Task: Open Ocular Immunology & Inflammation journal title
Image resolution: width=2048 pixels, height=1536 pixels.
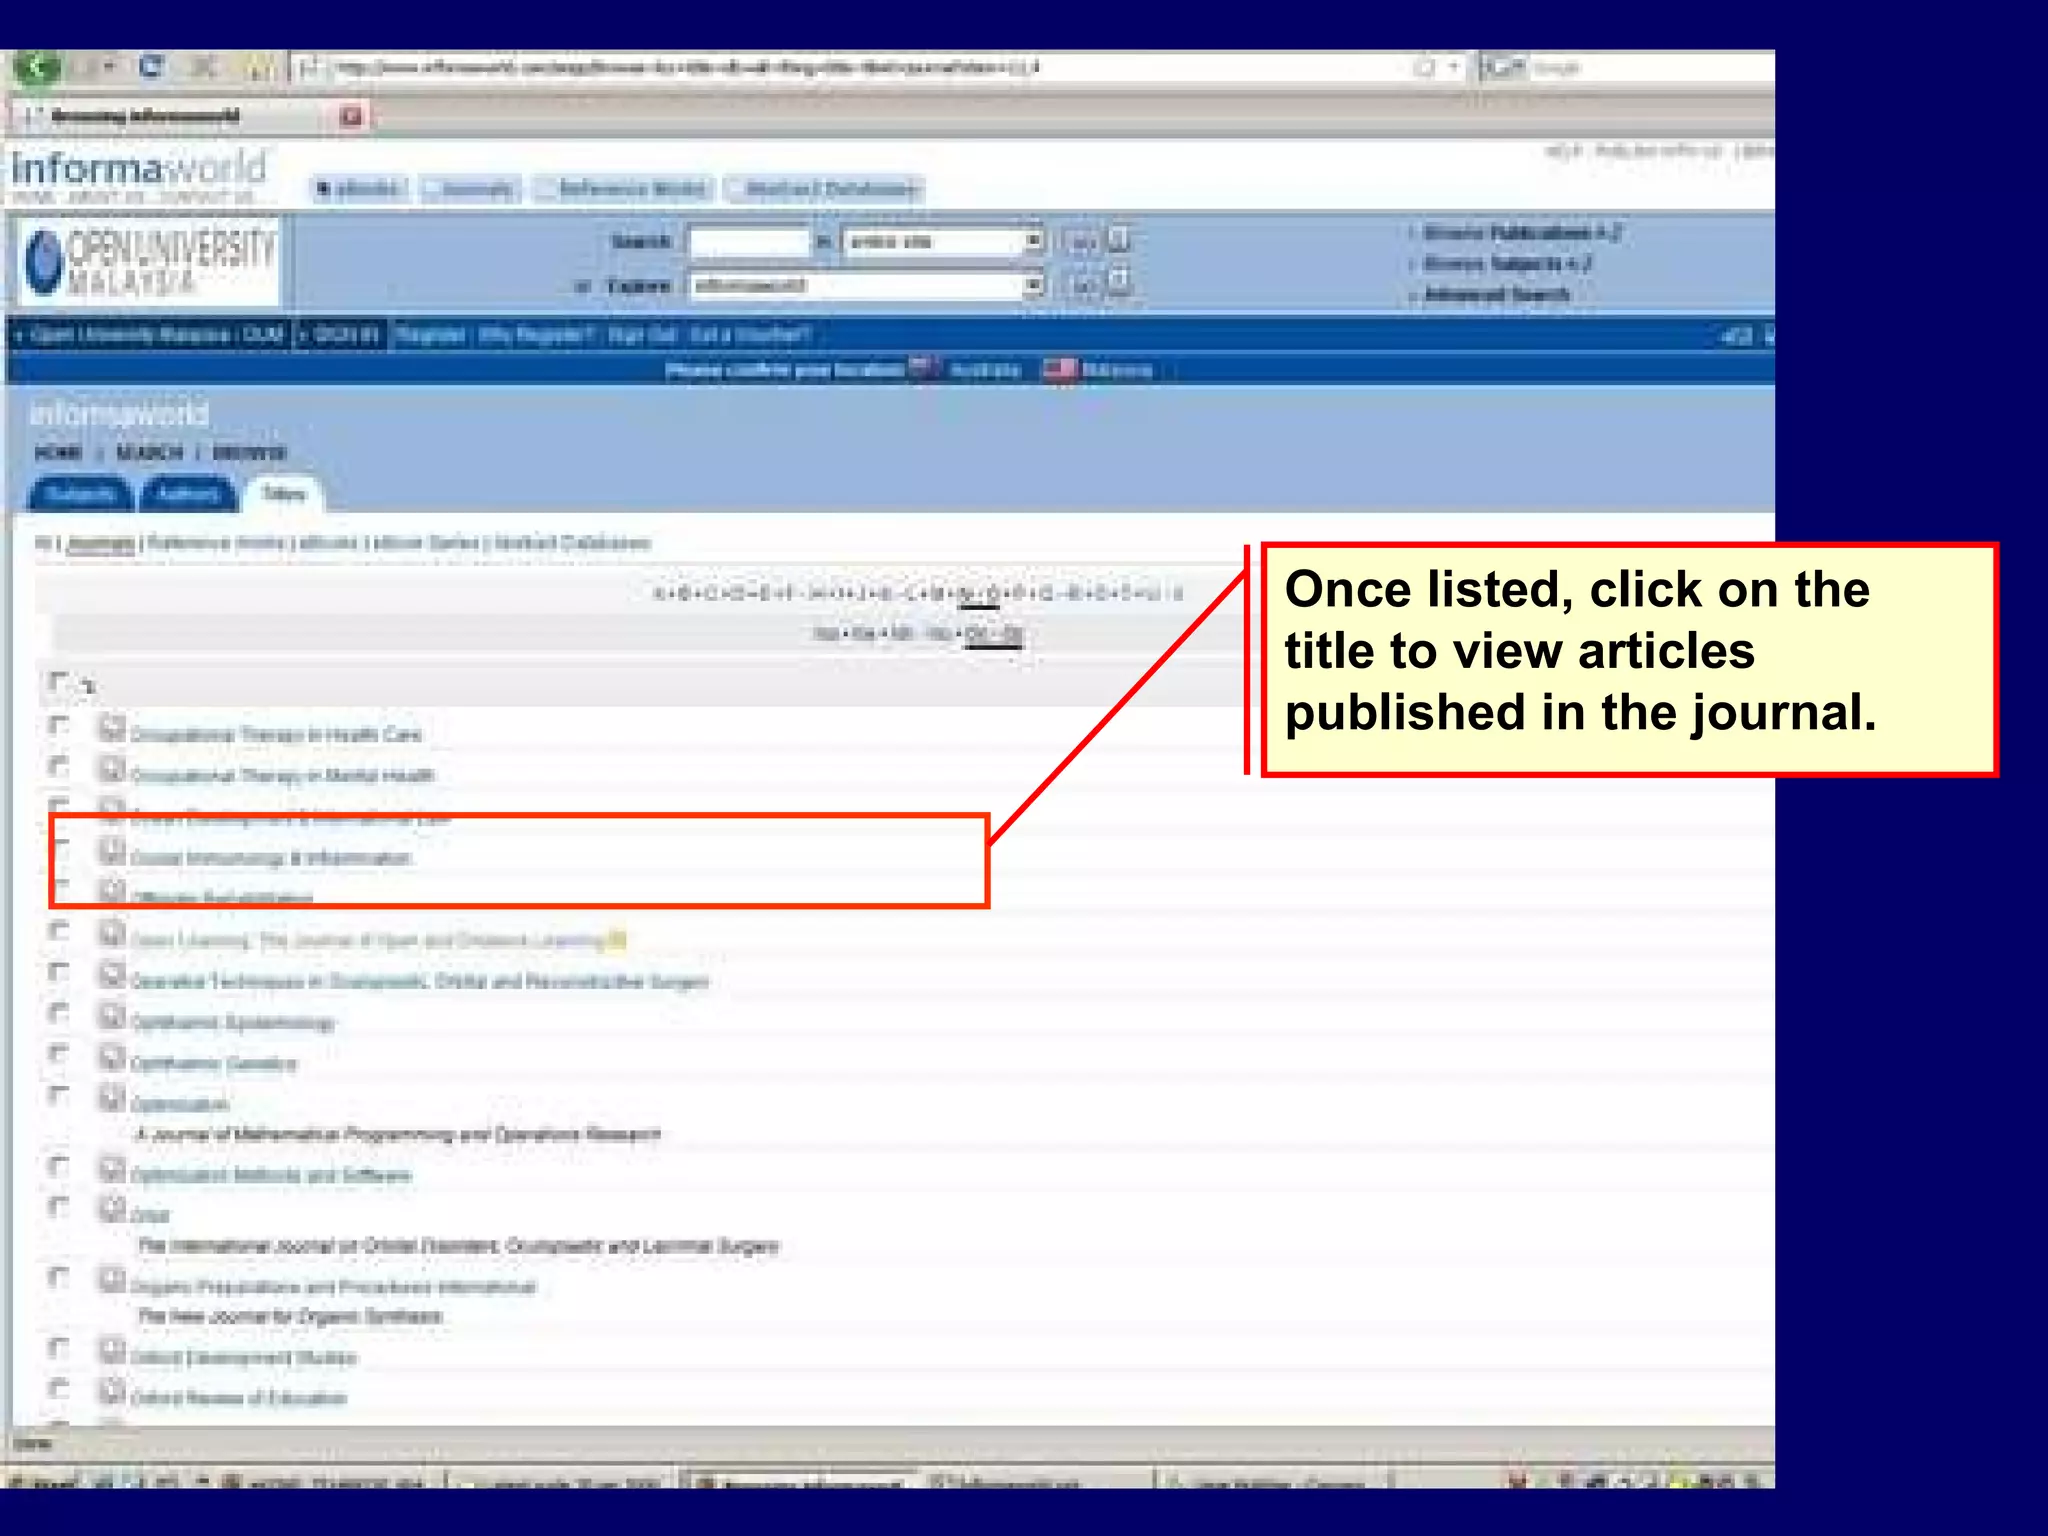Action: (x=271, y=859)
